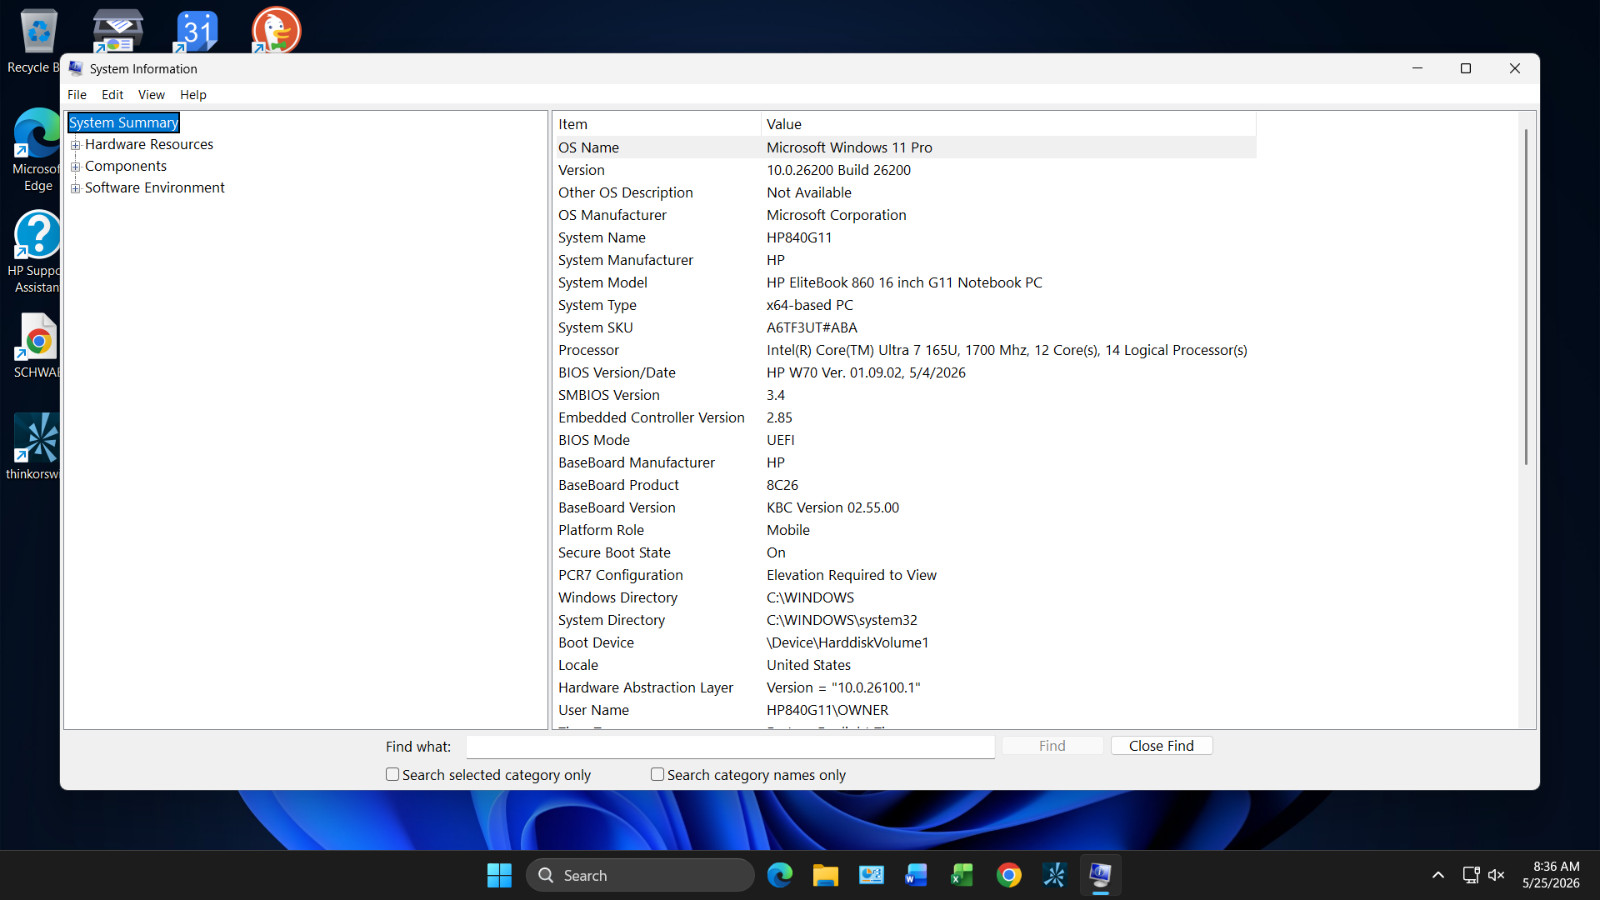Image resolution: width=1600 pixels, height=900 pixels.
Task: Click the Close Find button
Action: tap(1161, 746)
